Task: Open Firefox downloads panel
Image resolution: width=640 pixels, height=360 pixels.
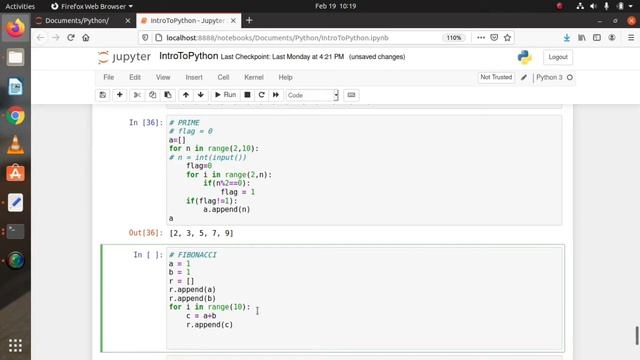Action: tap(567, 38)
